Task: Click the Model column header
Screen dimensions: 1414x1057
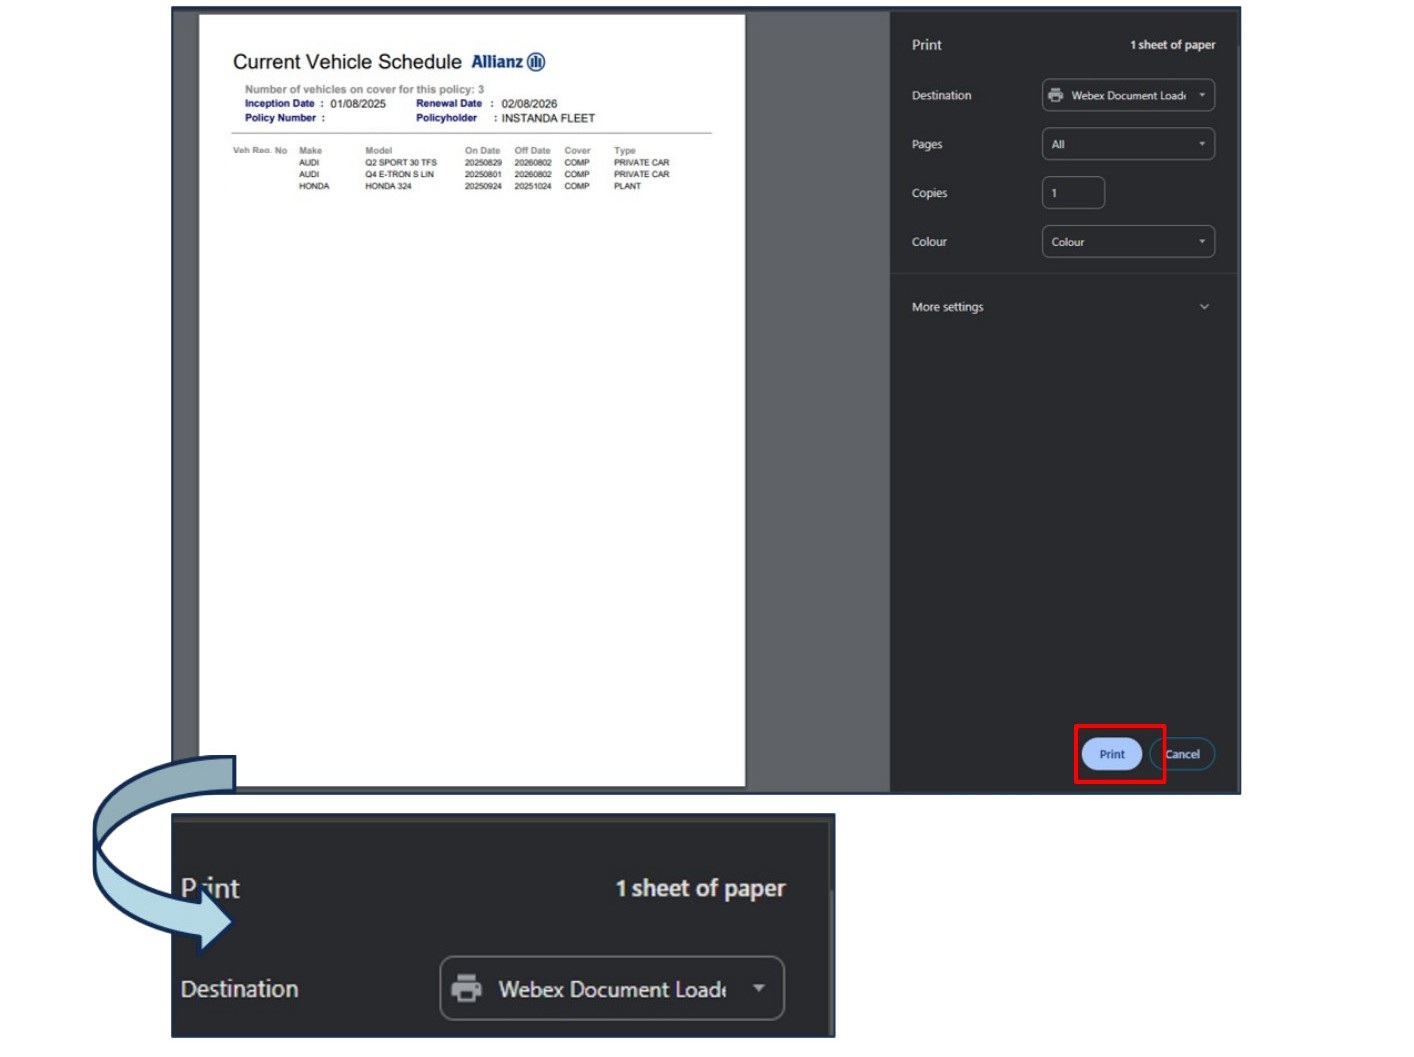Action: tap(378, 150)
